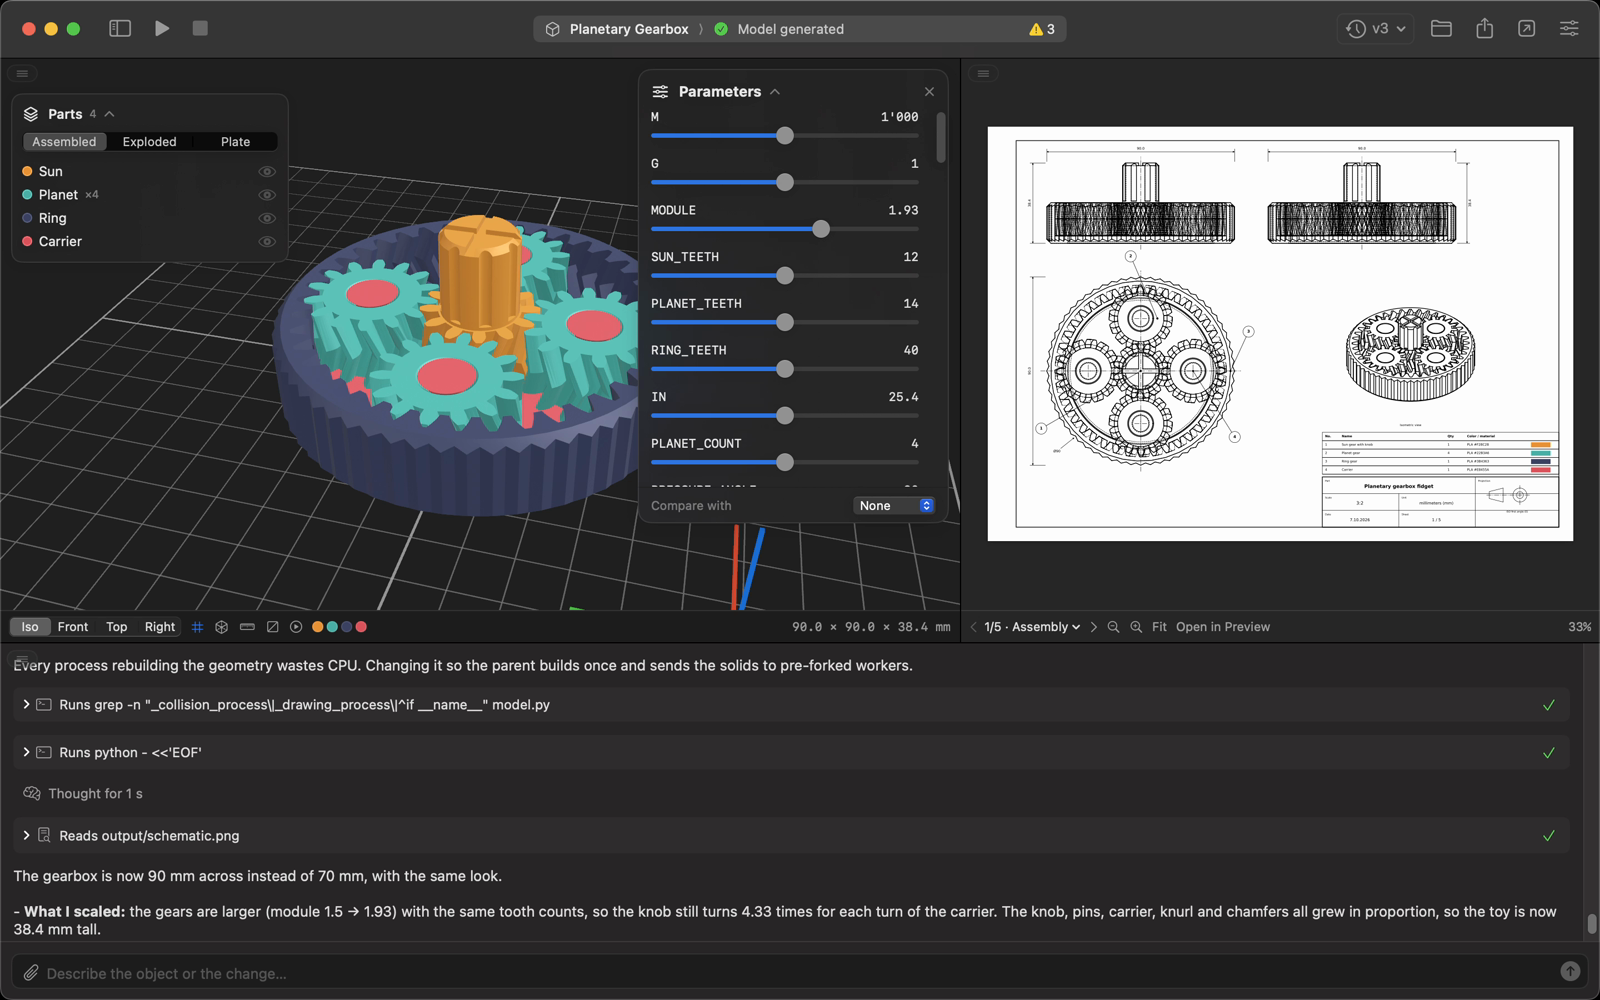Zoom out the drawing preview
The image size is (1600, 1000).
pyautogui.click(x=1113, y=627)
